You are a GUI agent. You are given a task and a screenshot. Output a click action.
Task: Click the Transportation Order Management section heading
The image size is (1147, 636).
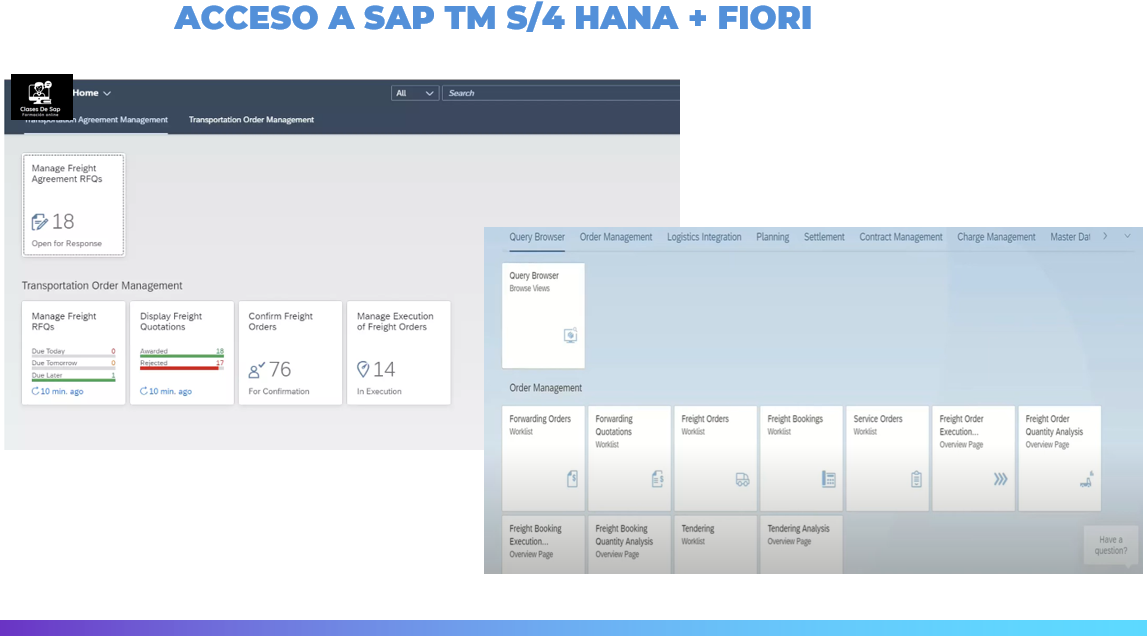point(102,285)
